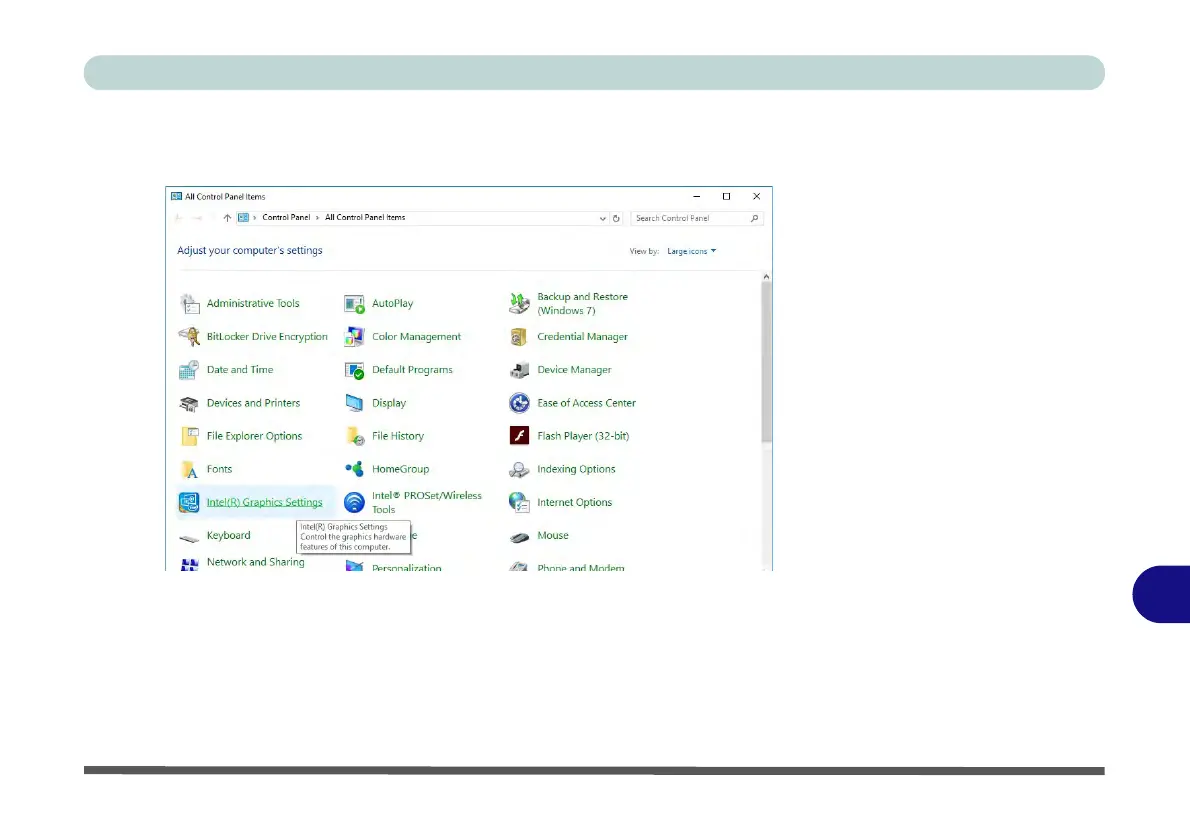Expand the View by Large icons dropdown
The height and width of the screenshot is (838, 1190).
[692, 251]
